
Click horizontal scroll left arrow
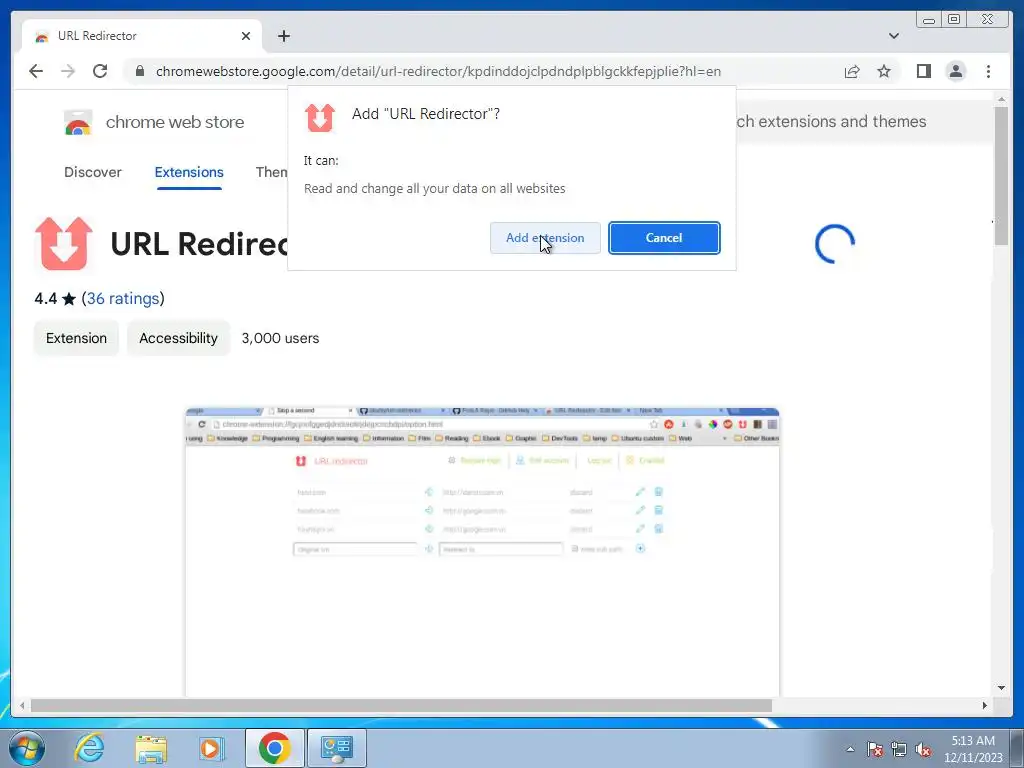22,706
